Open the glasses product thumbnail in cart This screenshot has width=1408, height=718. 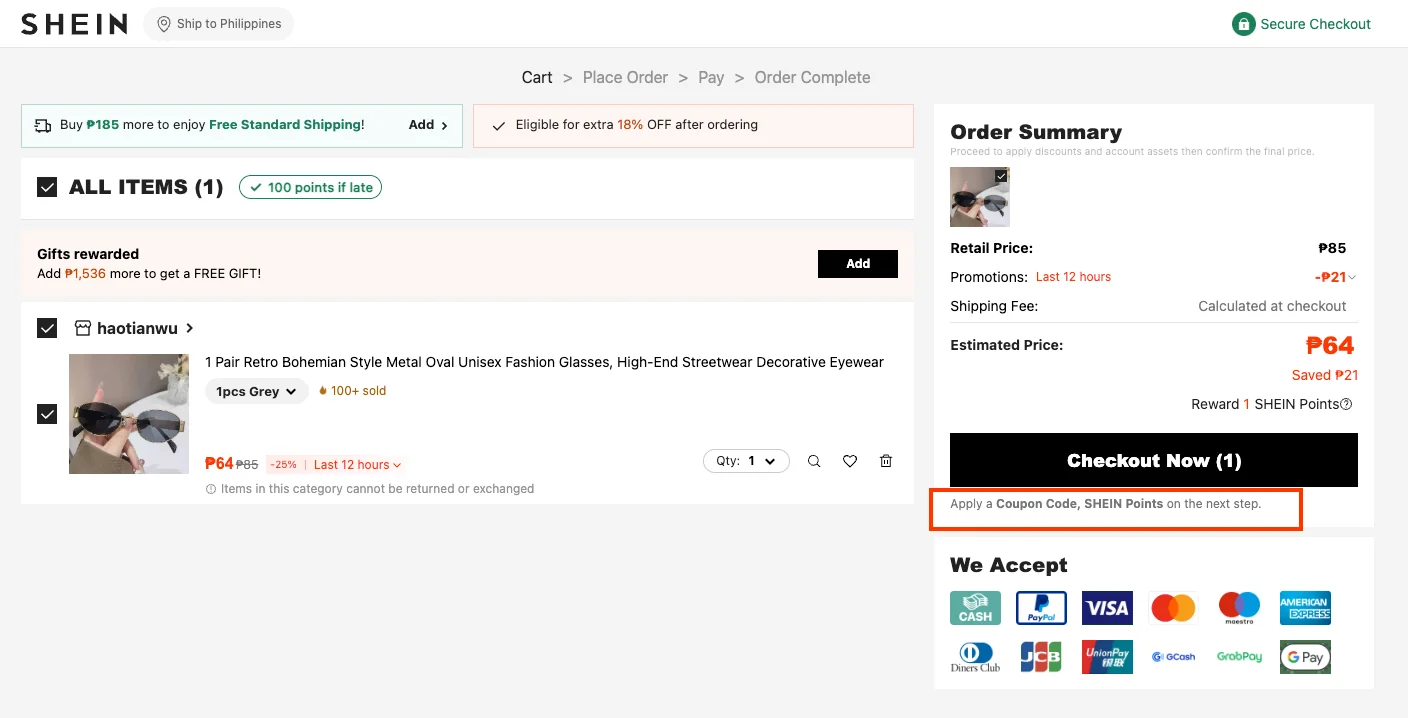(129, 414)
